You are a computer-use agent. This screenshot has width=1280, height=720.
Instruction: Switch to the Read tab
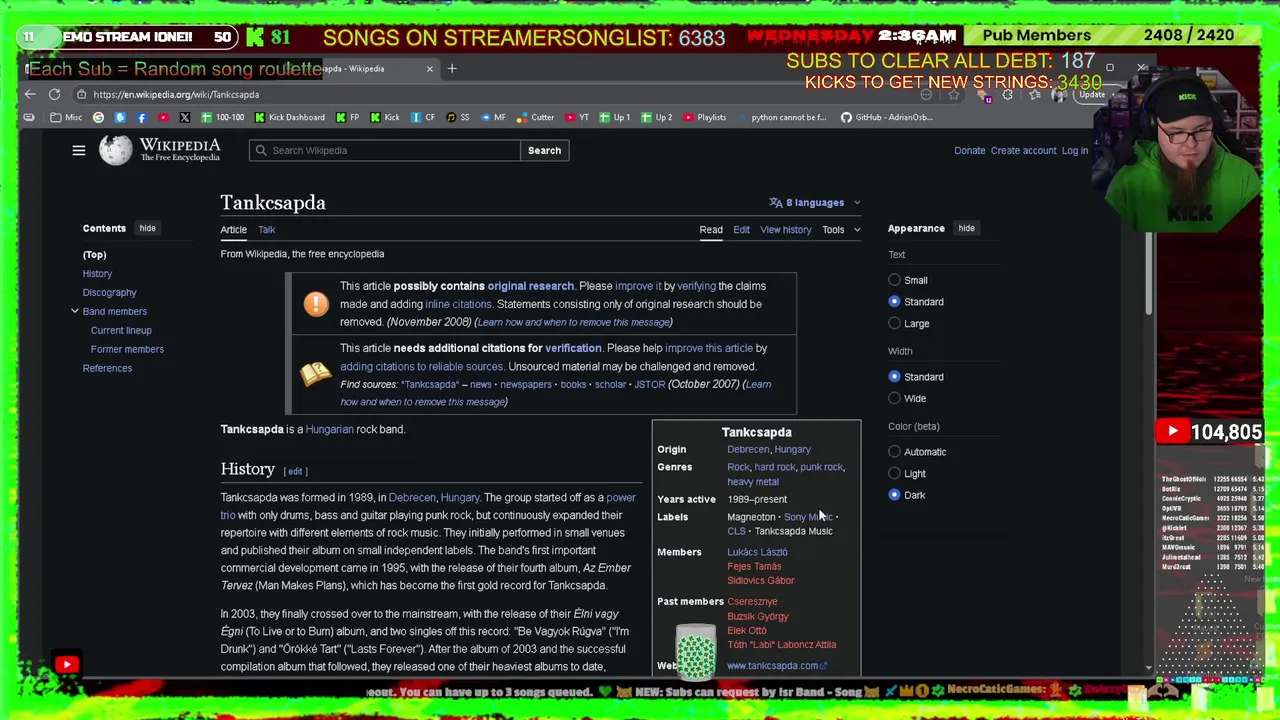[711, 230]
